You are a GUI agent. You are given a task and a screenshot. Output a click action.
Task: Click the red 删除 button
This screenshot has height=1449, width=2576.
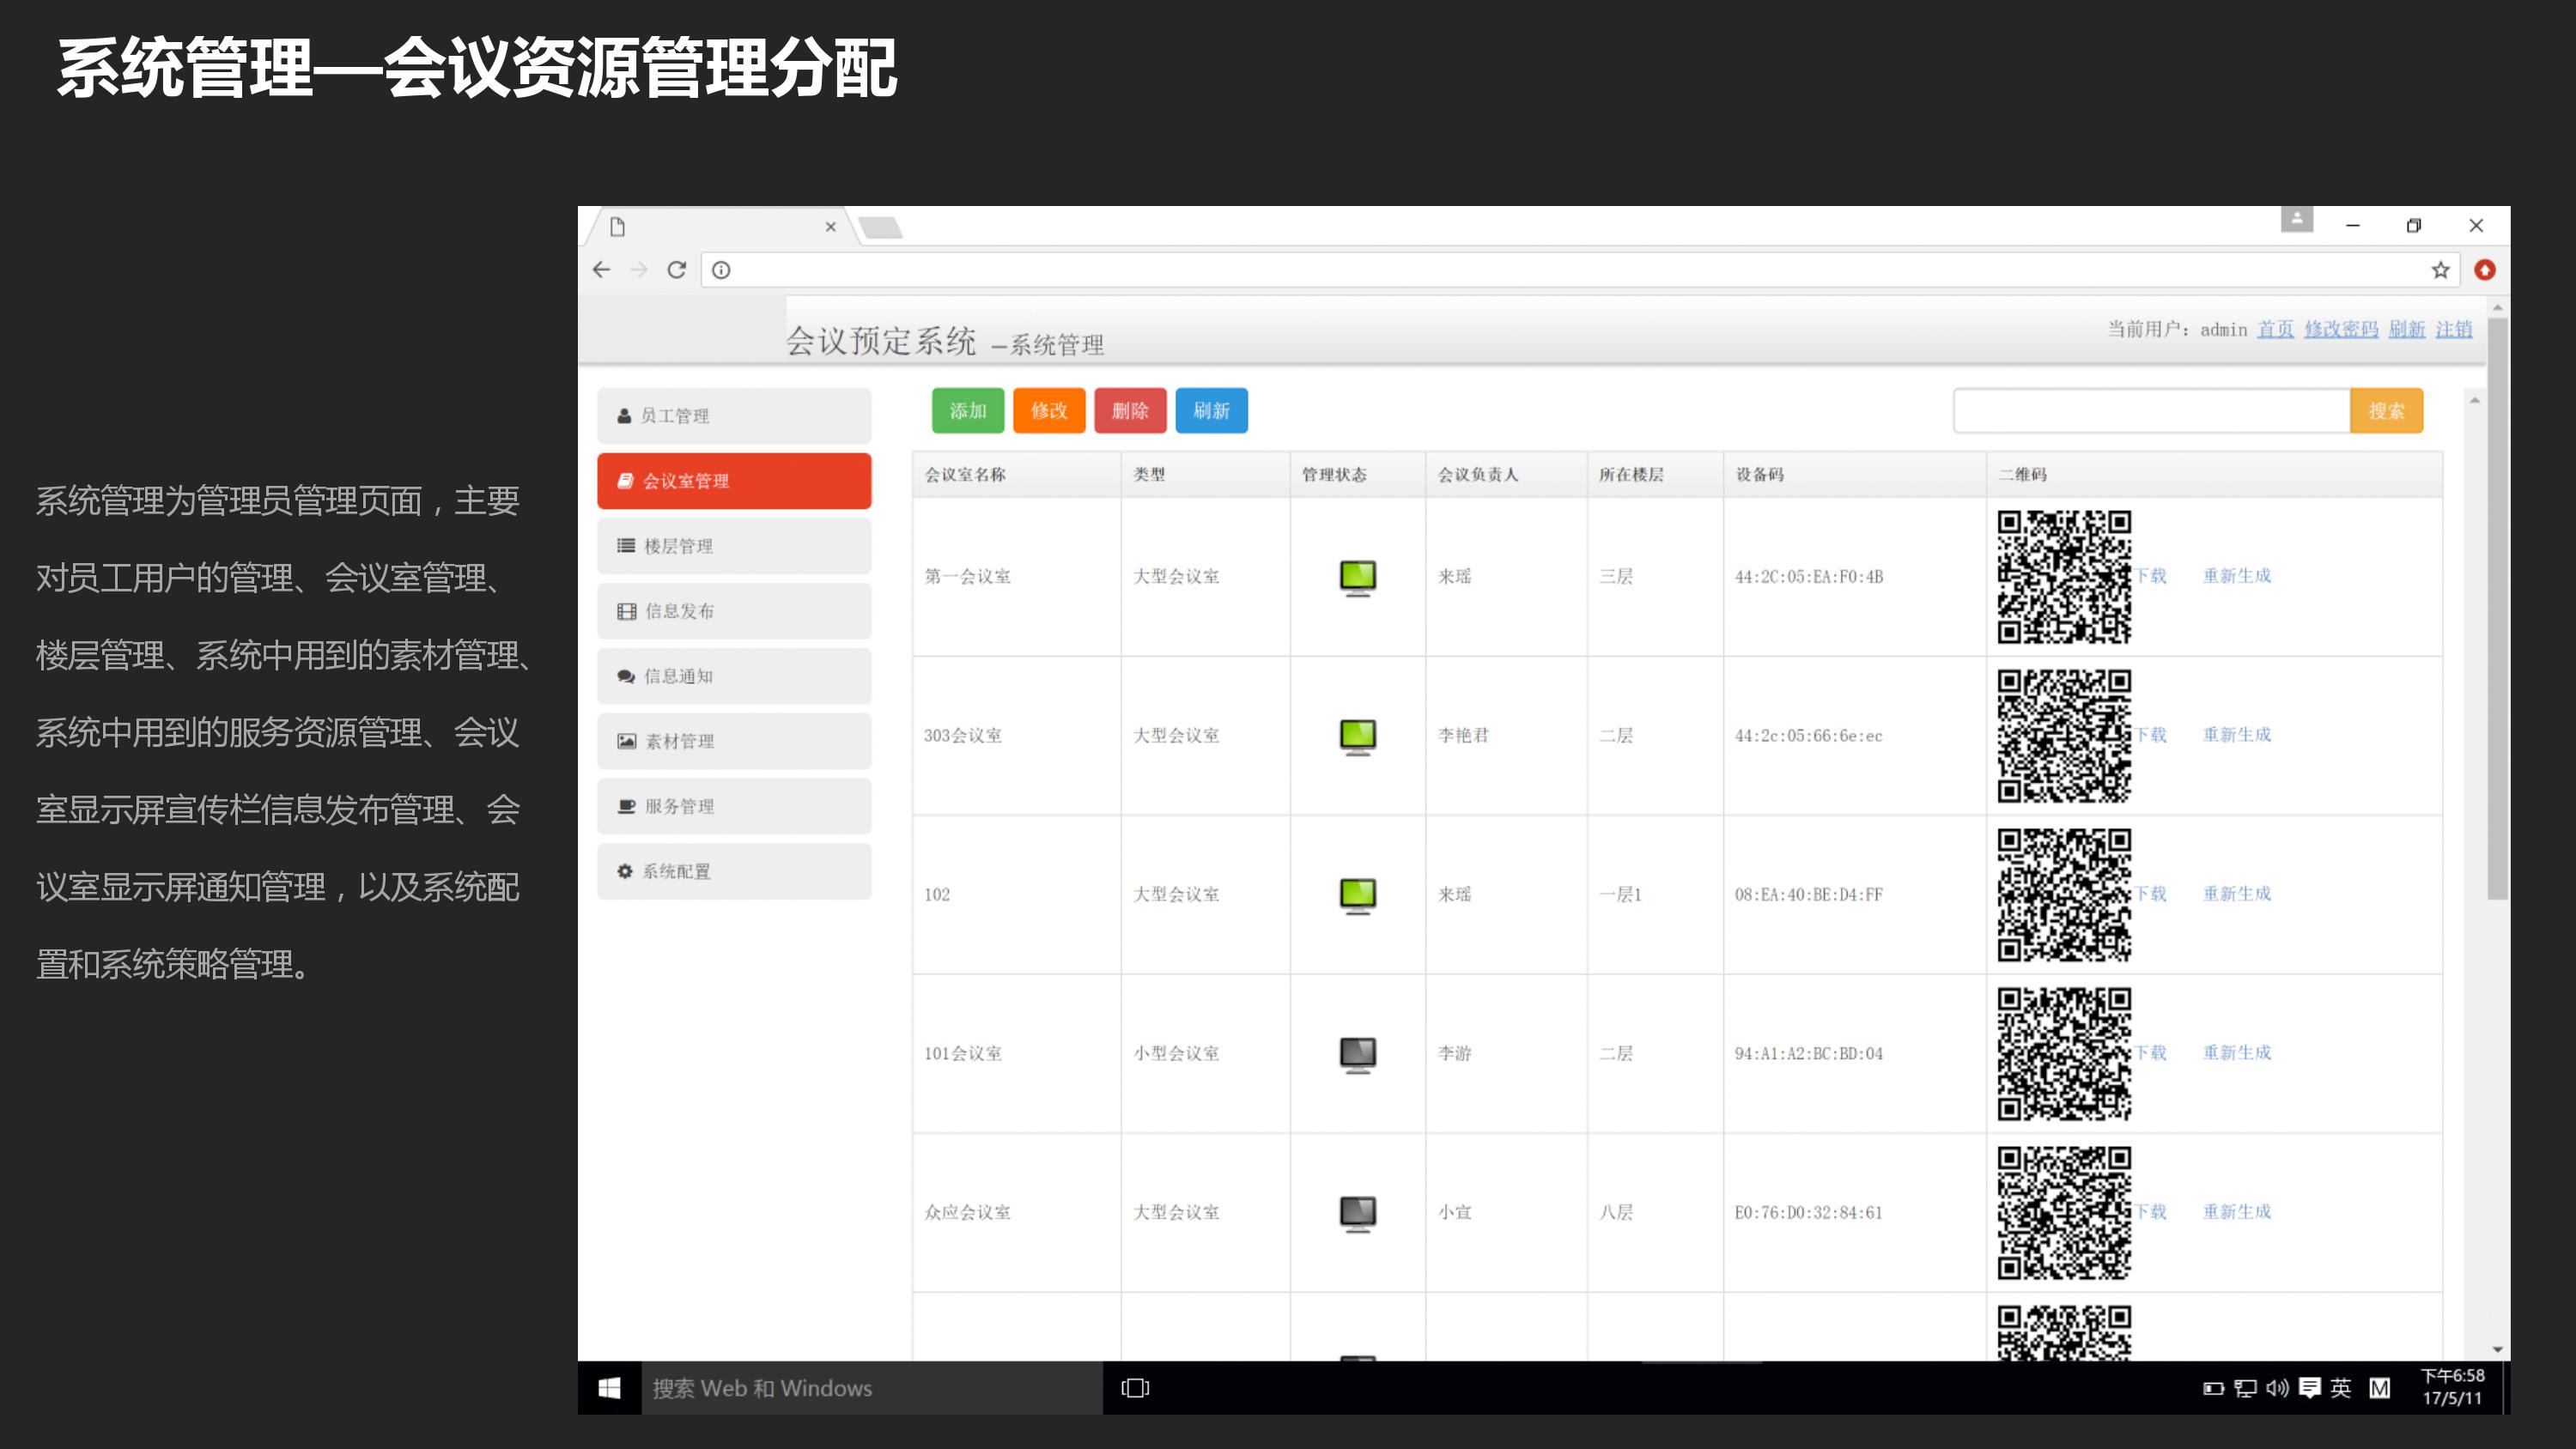(1130, 411)
